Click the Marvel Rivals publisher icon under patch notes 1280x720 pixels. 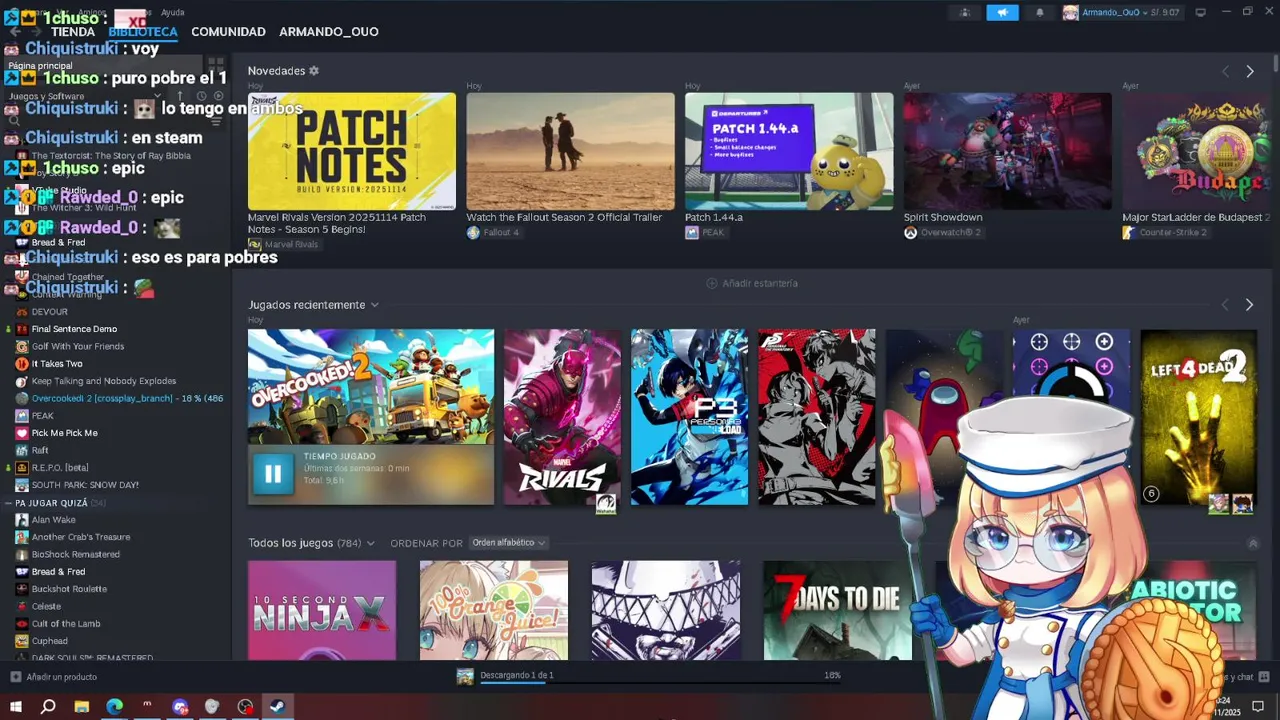tap(254, 244)
